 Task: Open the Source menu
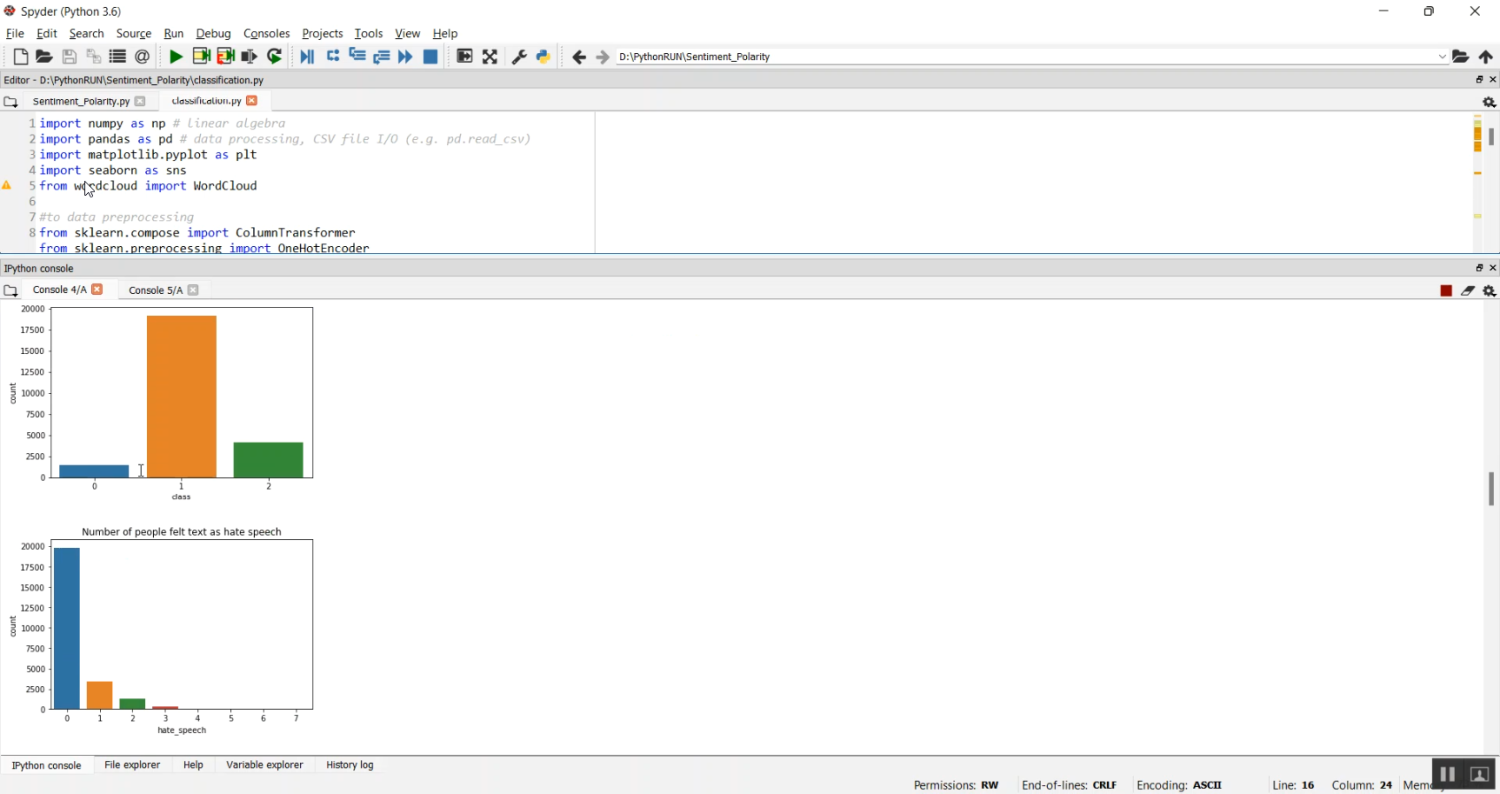[x=134, y=33]
